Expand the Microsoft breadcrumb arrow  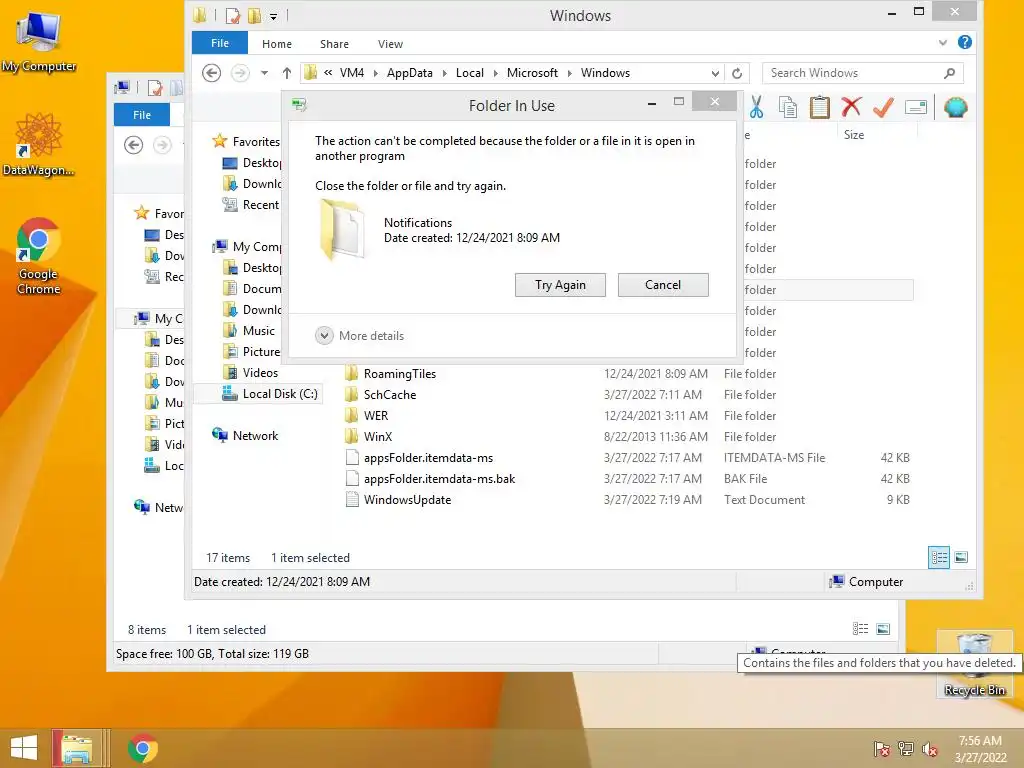coord(569,73)
